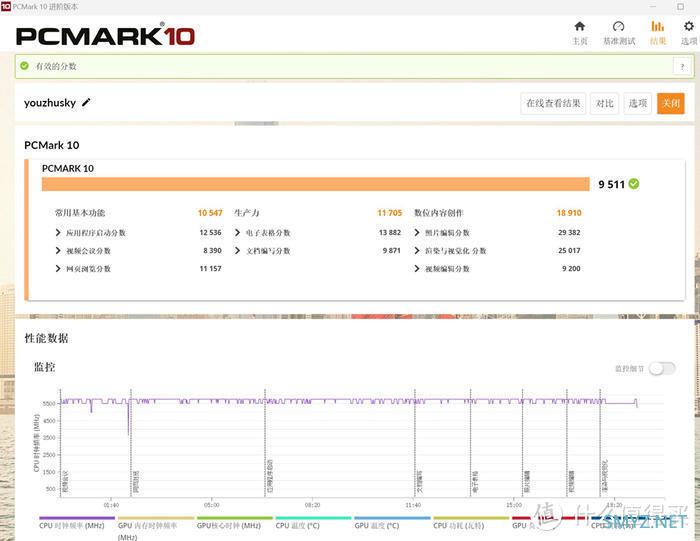Expand the photo editing score row (29 382)
The image size is (700, 541).
coord(497,233)
